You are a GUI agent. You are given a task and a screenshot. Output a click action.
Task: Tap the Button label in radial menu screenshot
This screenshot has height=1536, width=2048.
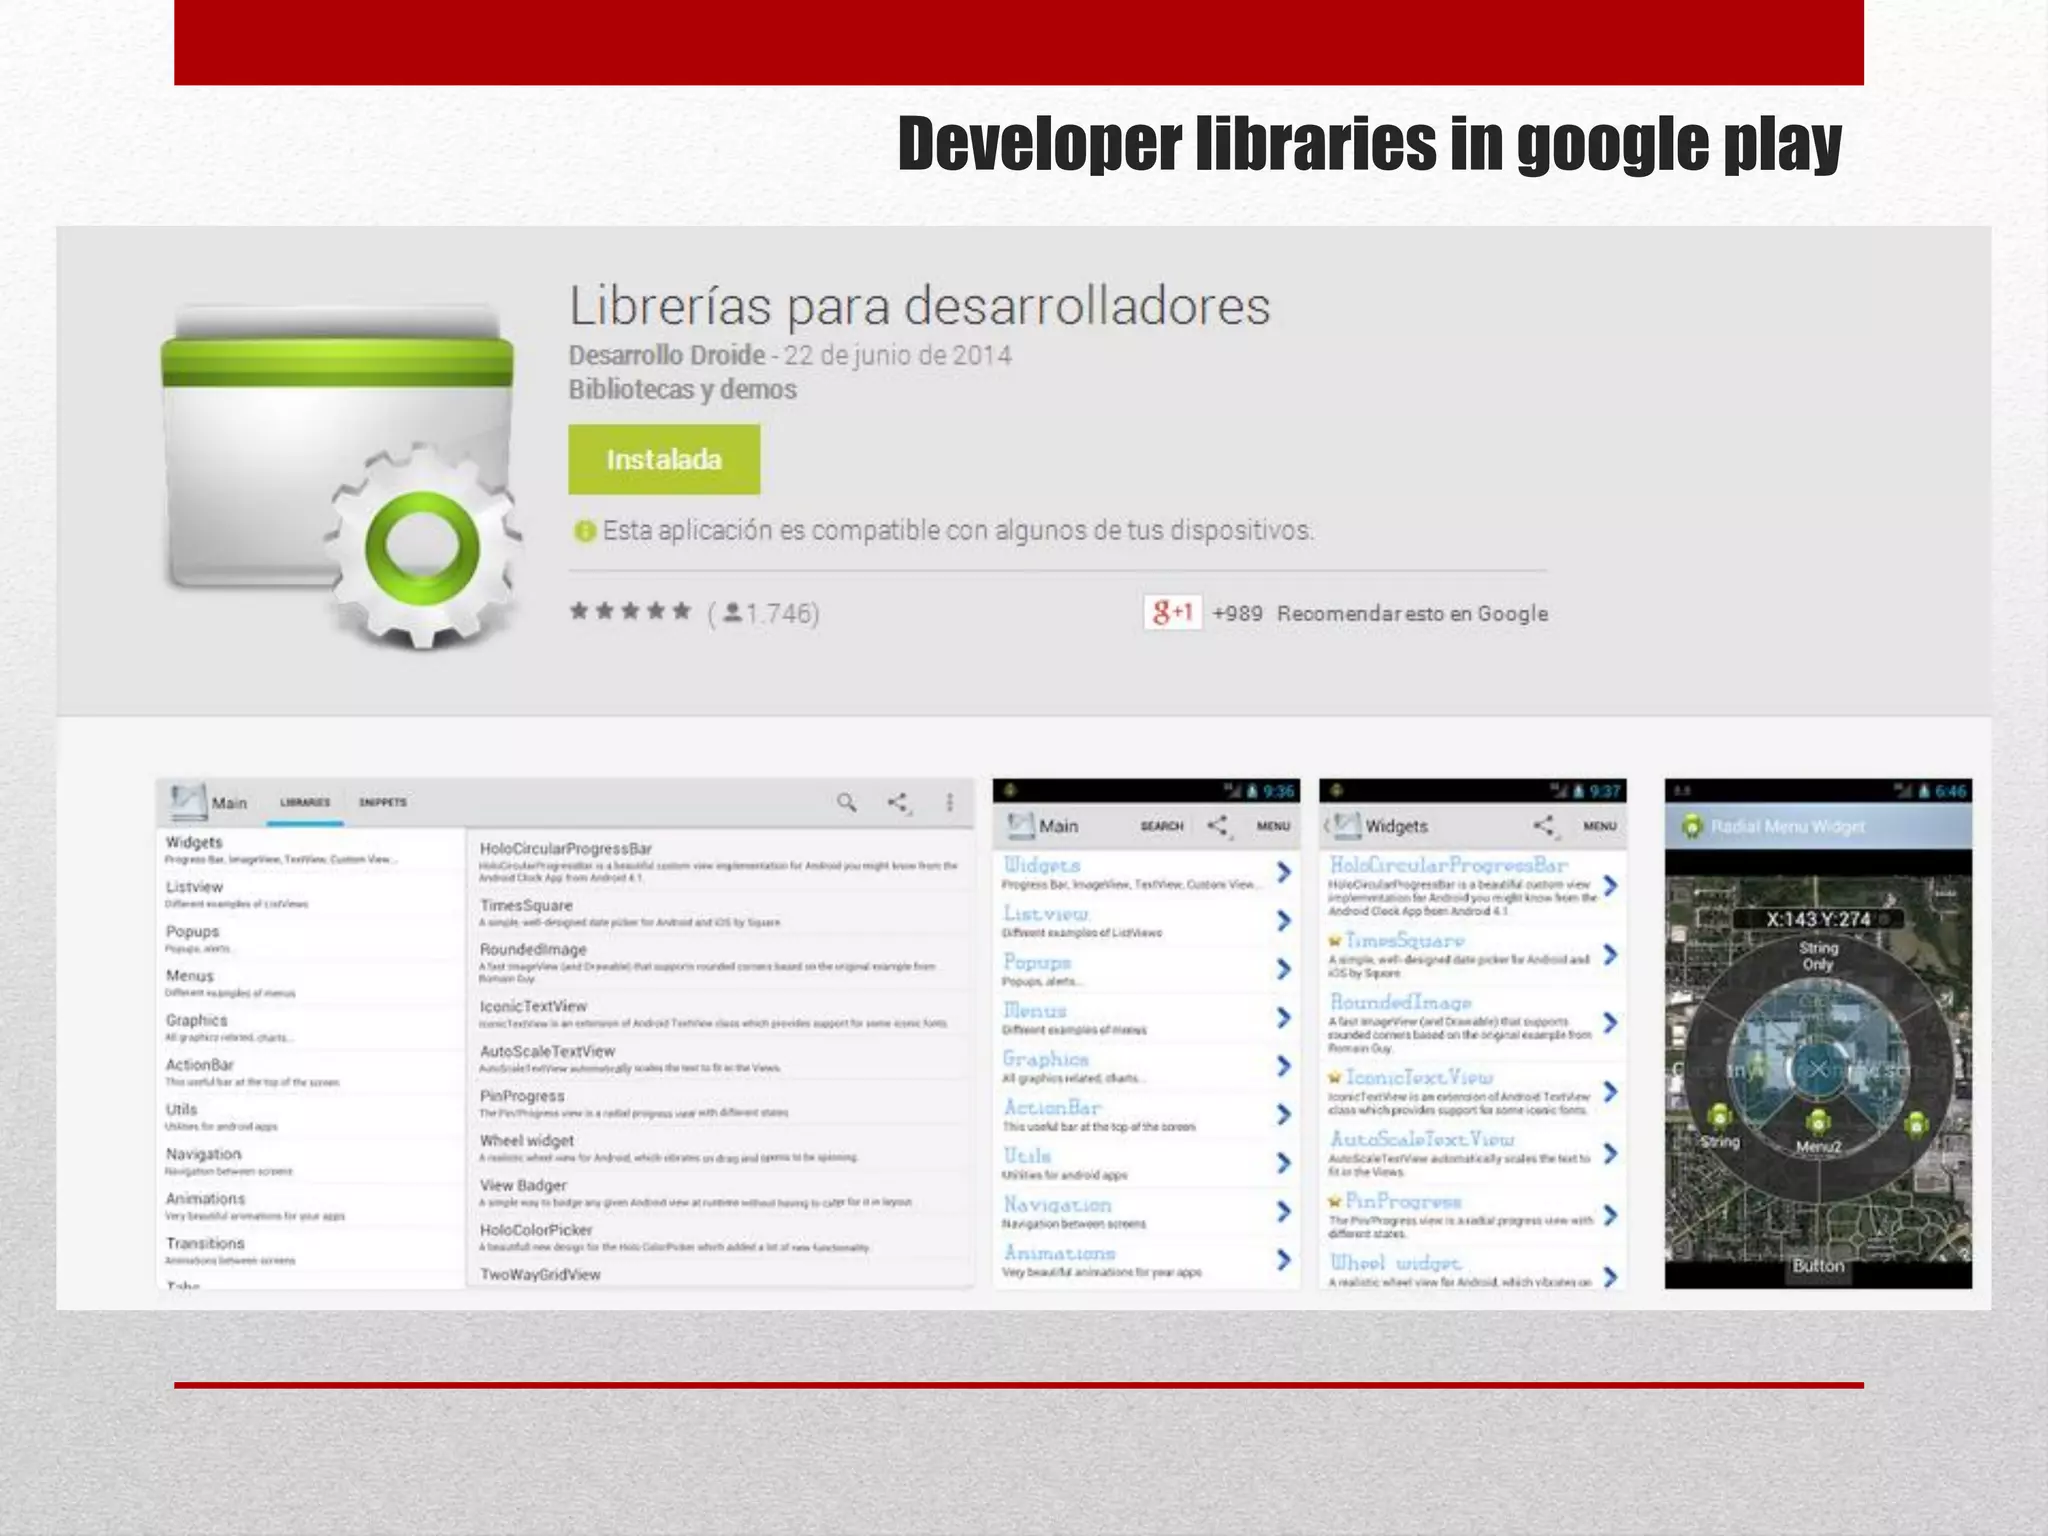pyautogui.click(x=1818, y=1265)
